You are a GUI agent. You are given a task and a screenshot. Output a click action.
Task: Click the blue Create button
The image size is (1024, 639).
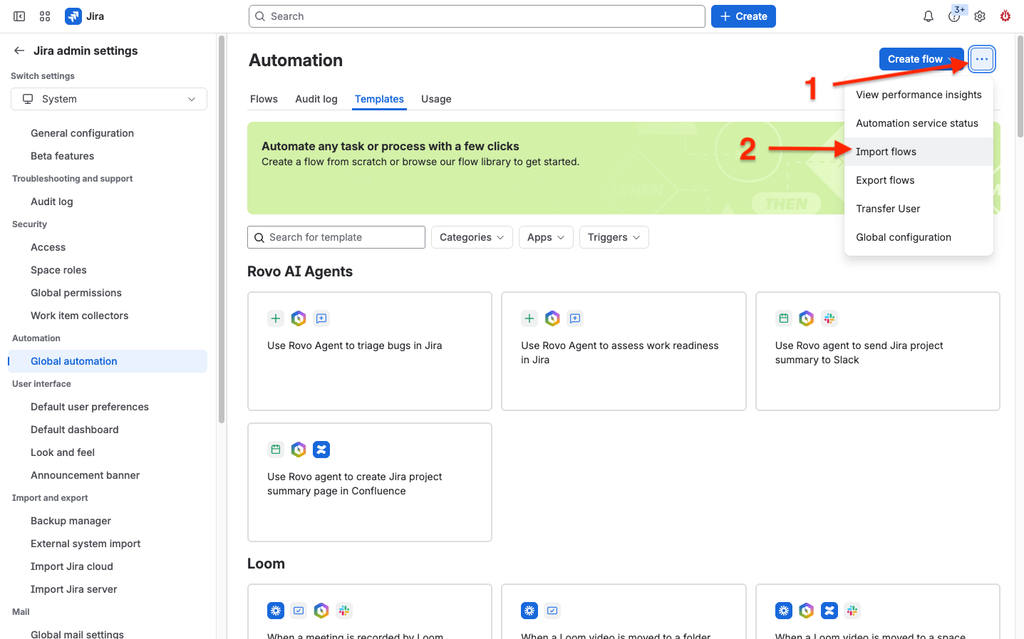tap(743, 16)
